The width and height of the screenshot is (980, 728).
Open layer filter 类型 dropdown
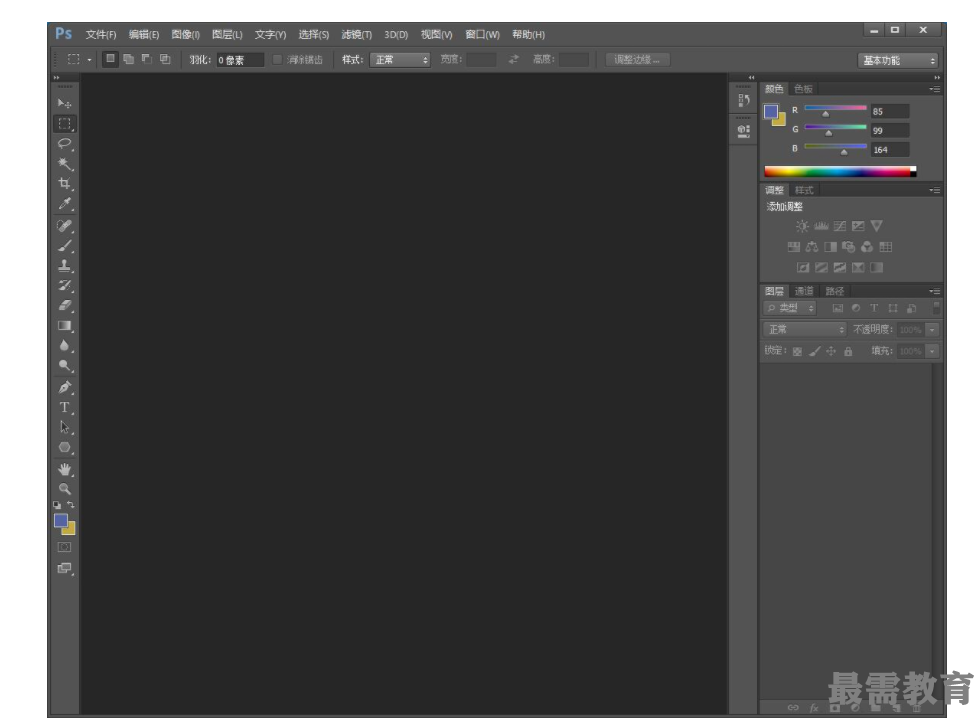[790, 308]
